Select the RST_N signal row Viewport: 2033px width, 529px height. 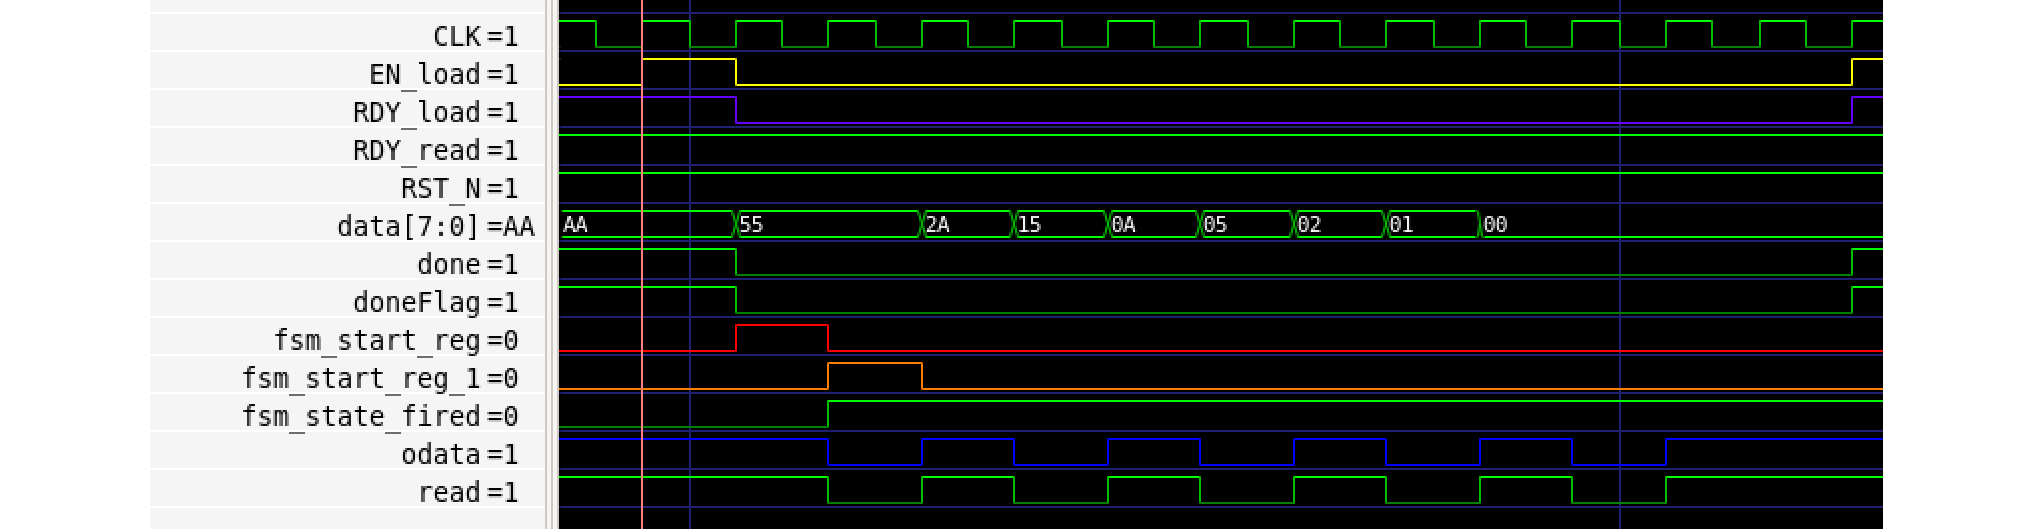459,188
